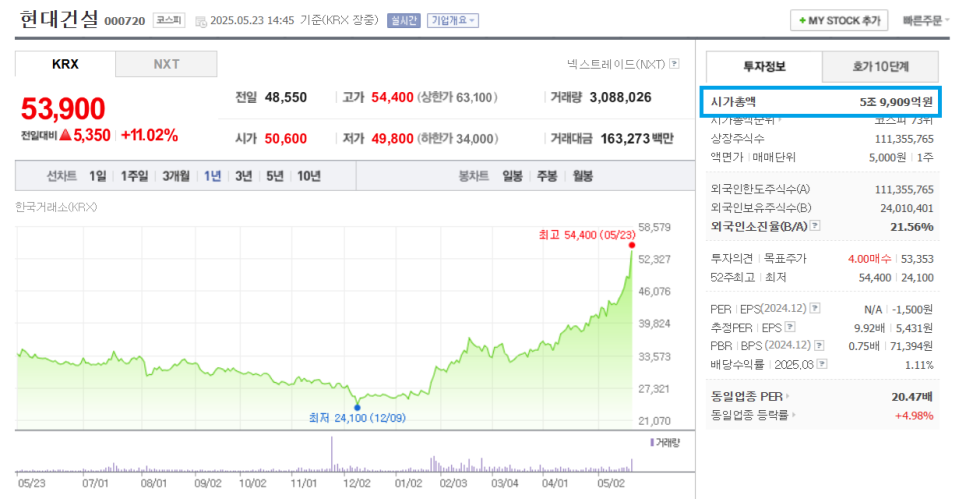The width and height of the screenshot is (966, 499).
Task: Click the 외국인소진율 value 21.56%
Action: (912, 227)
